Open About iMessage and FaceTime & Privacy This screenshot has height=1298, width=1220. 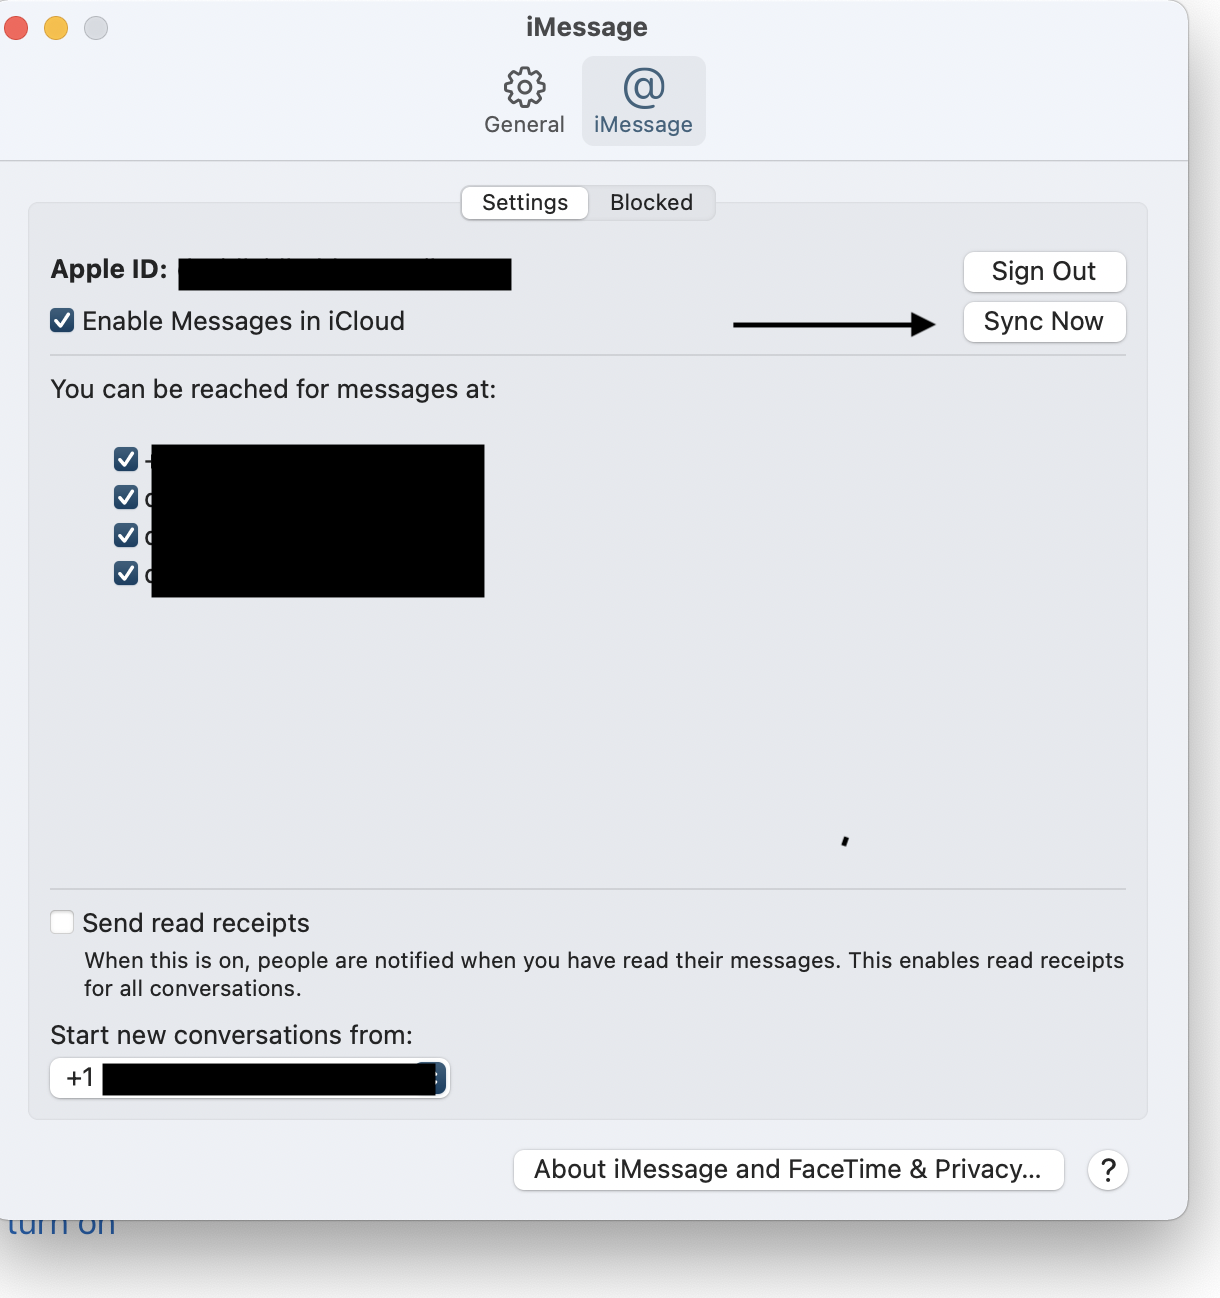788,1170
